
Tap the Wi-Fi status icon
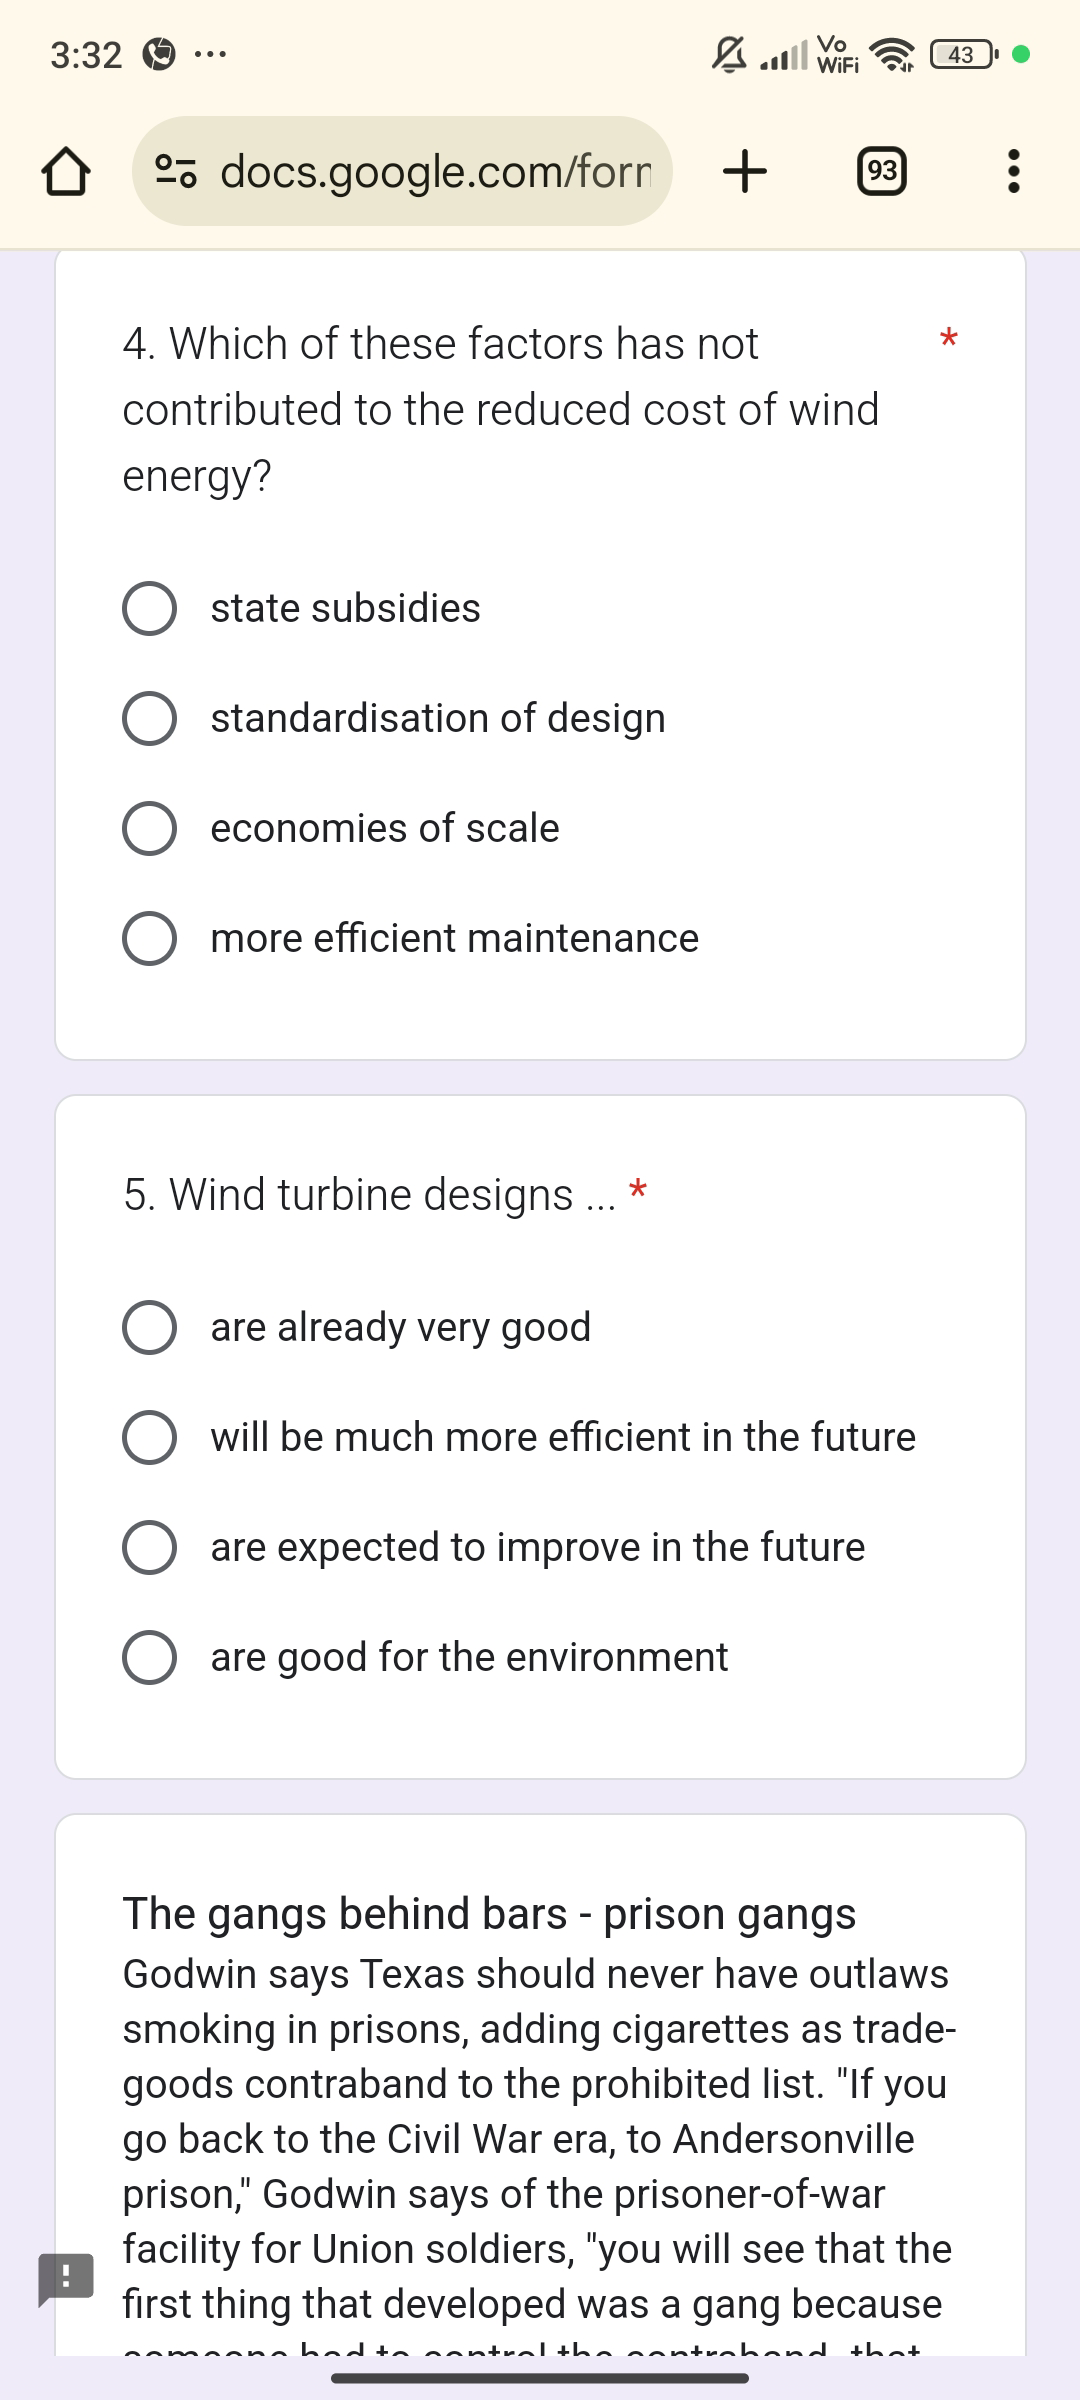(891, 54)
